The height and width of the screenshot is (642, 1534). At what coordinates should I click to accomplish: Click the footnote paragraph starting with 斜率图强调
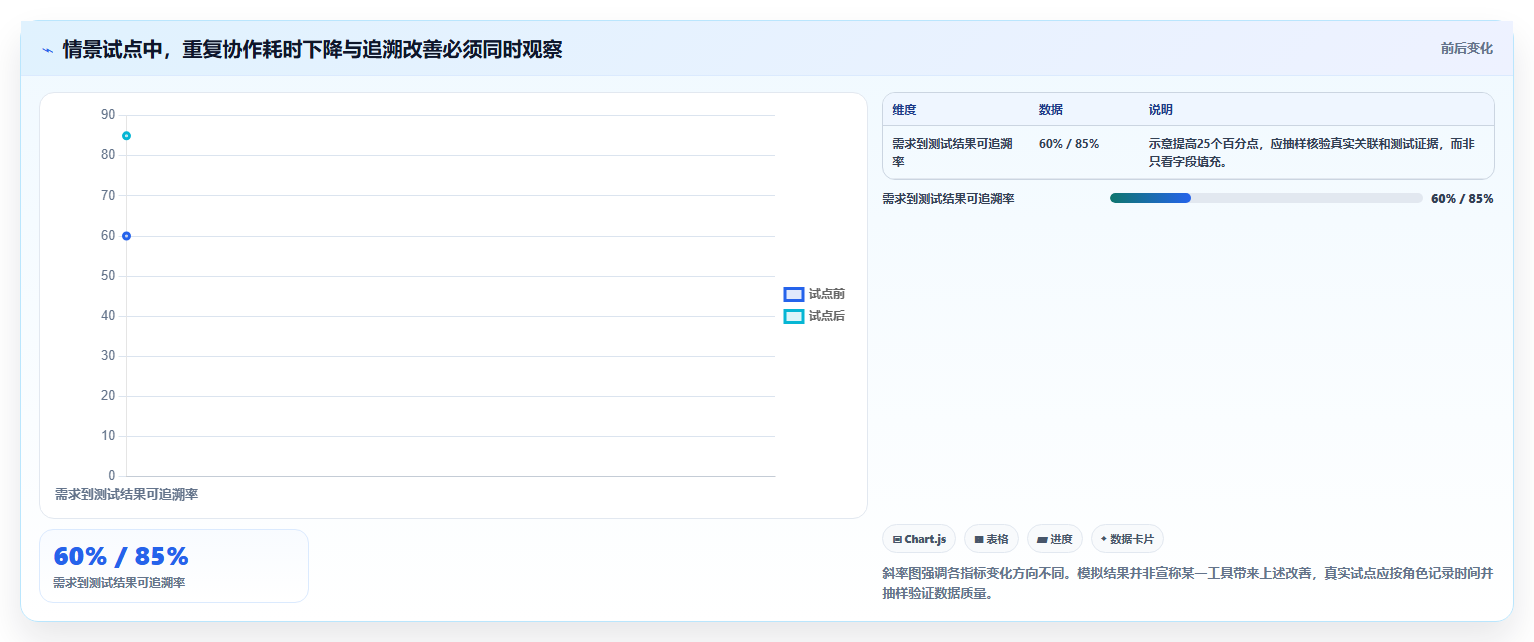pos(1188,583)
